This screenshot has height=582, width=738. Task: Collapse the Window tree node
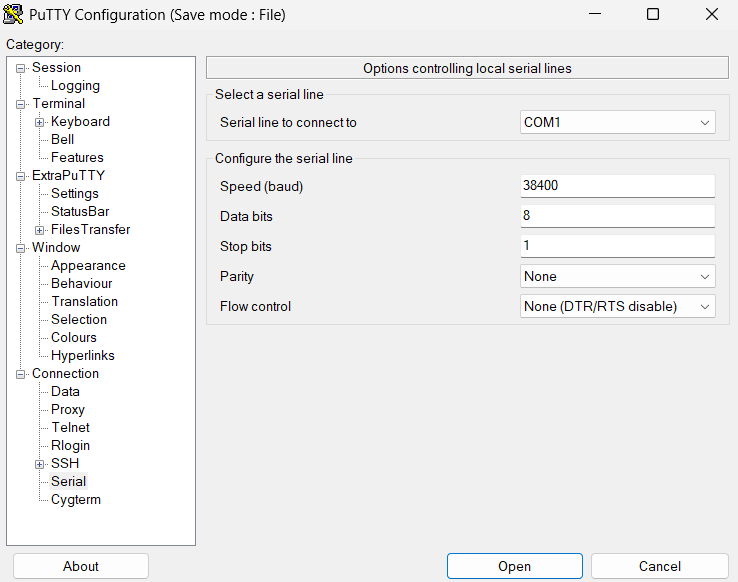pyautogui.click(x=20, y=248)
